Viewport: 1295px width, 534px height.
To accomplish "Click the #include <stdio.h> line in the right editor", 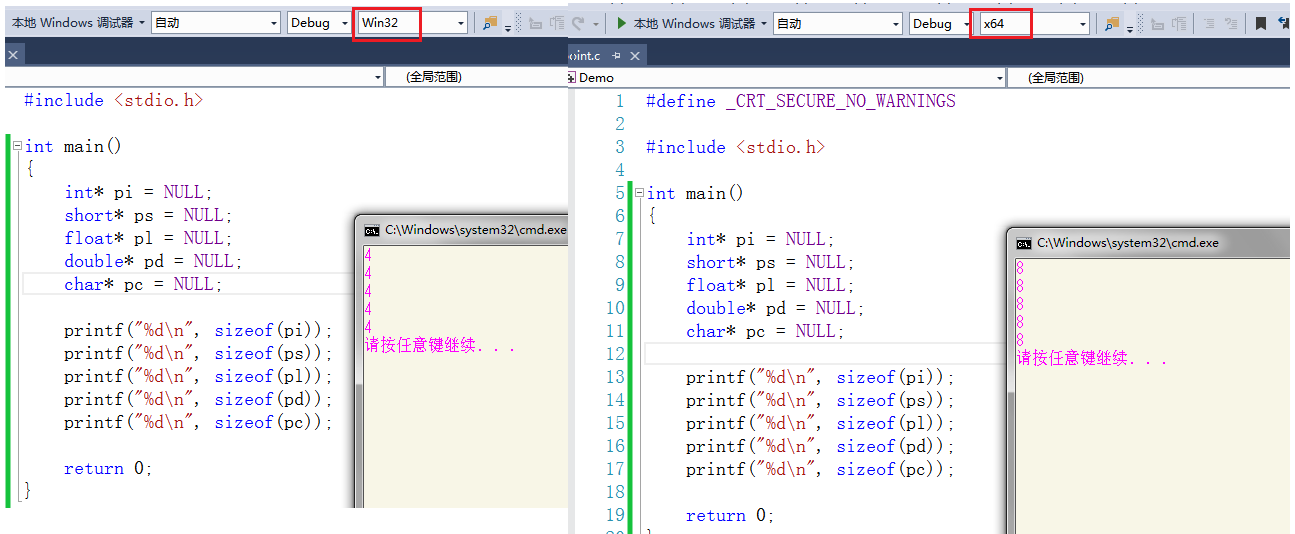I will 736,147.
